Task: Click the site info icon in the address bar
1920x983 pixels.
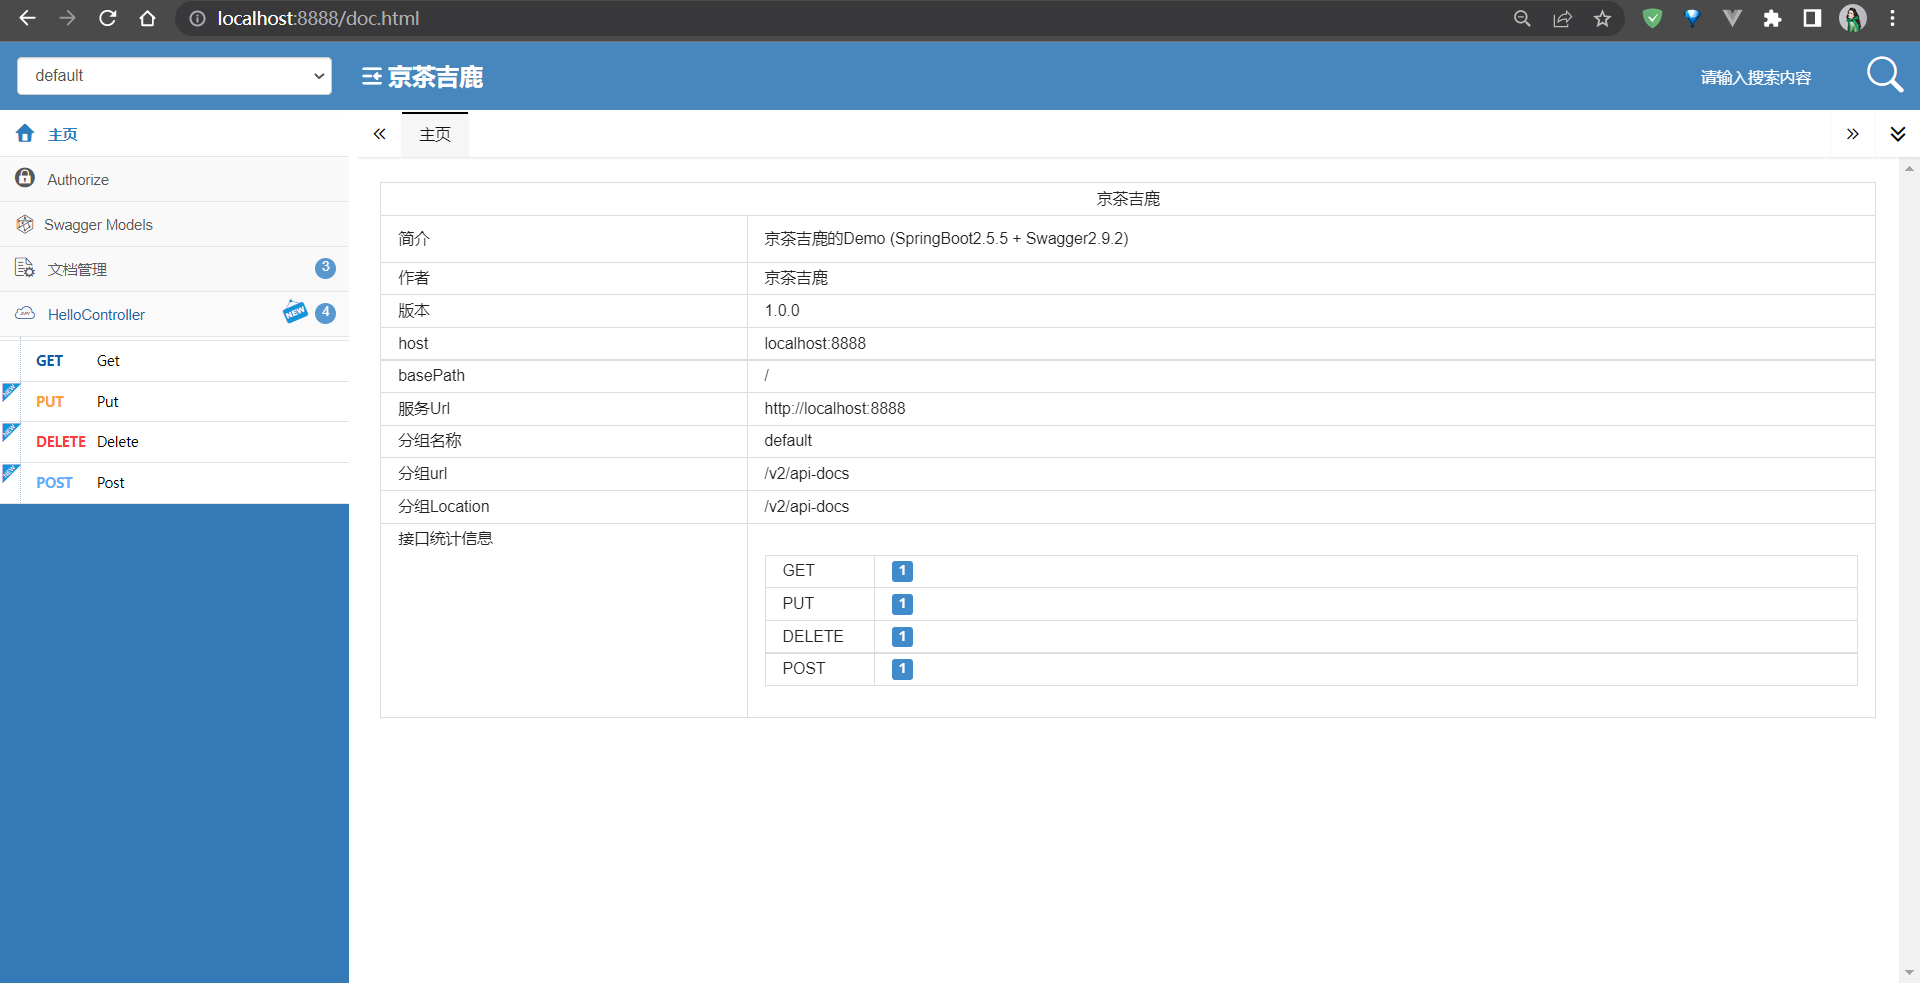Action: [x=197, y=19]
